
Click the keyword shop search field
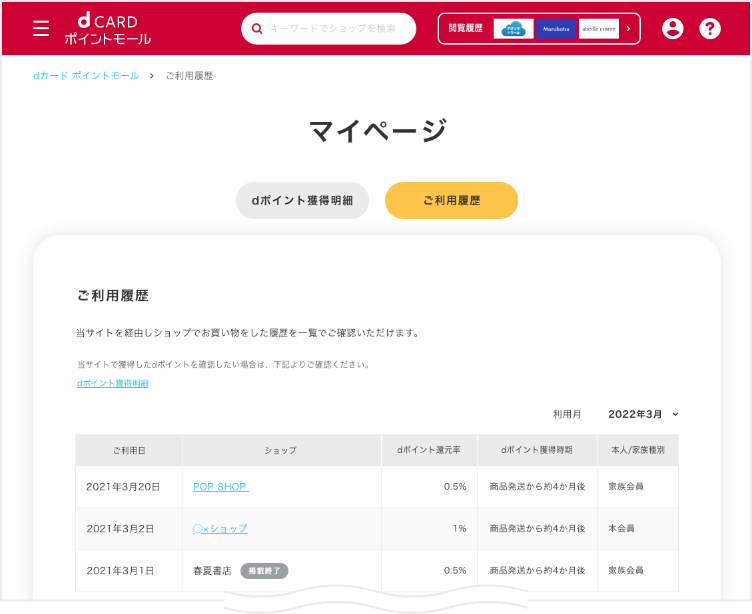(x=335, y=29)
